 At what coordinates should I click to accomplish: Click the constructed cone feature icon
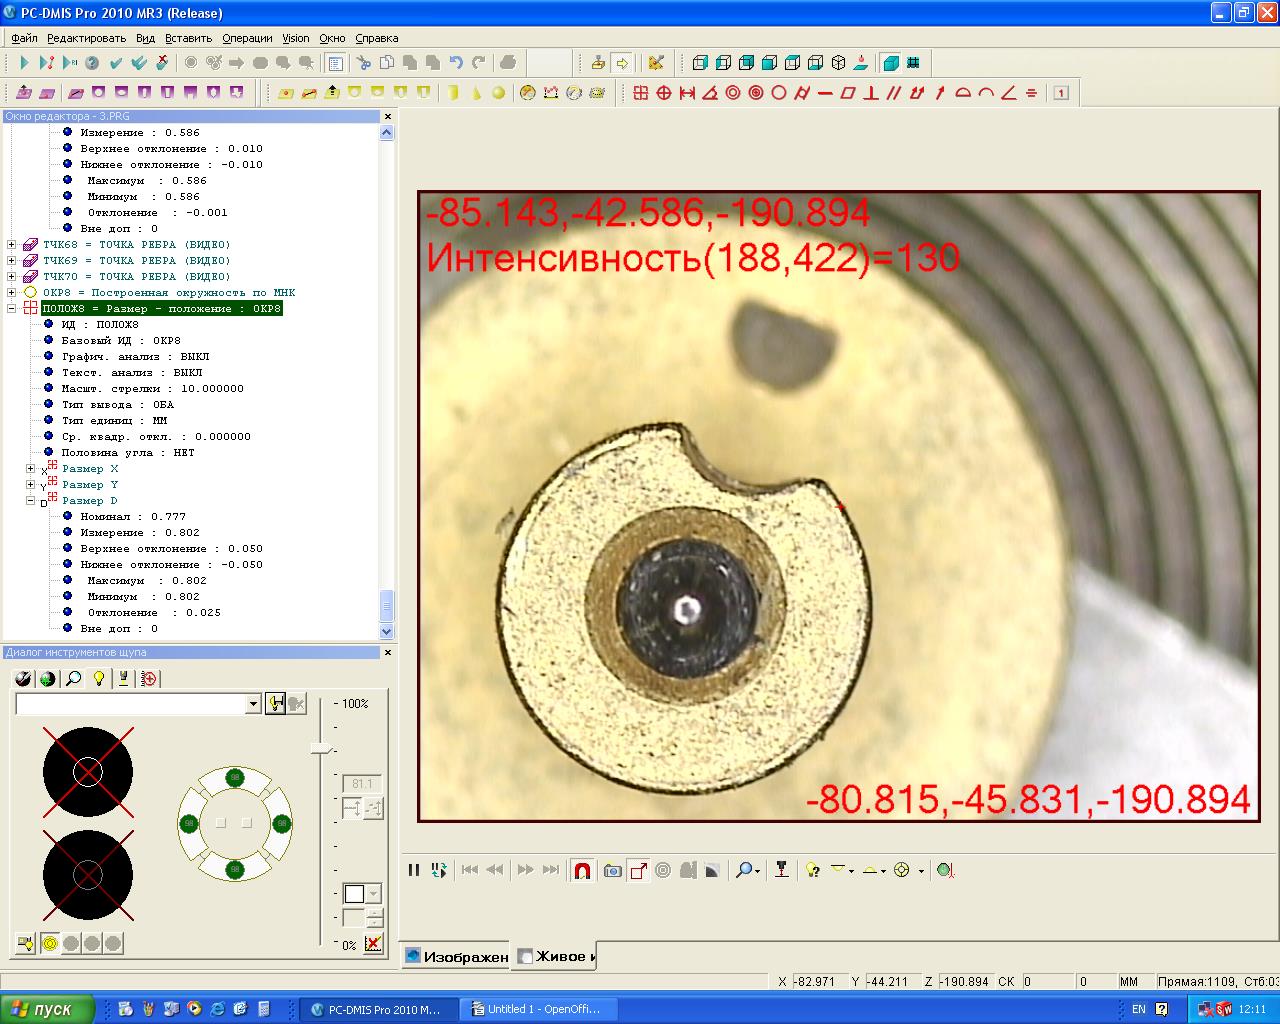(x=476, y=93)
